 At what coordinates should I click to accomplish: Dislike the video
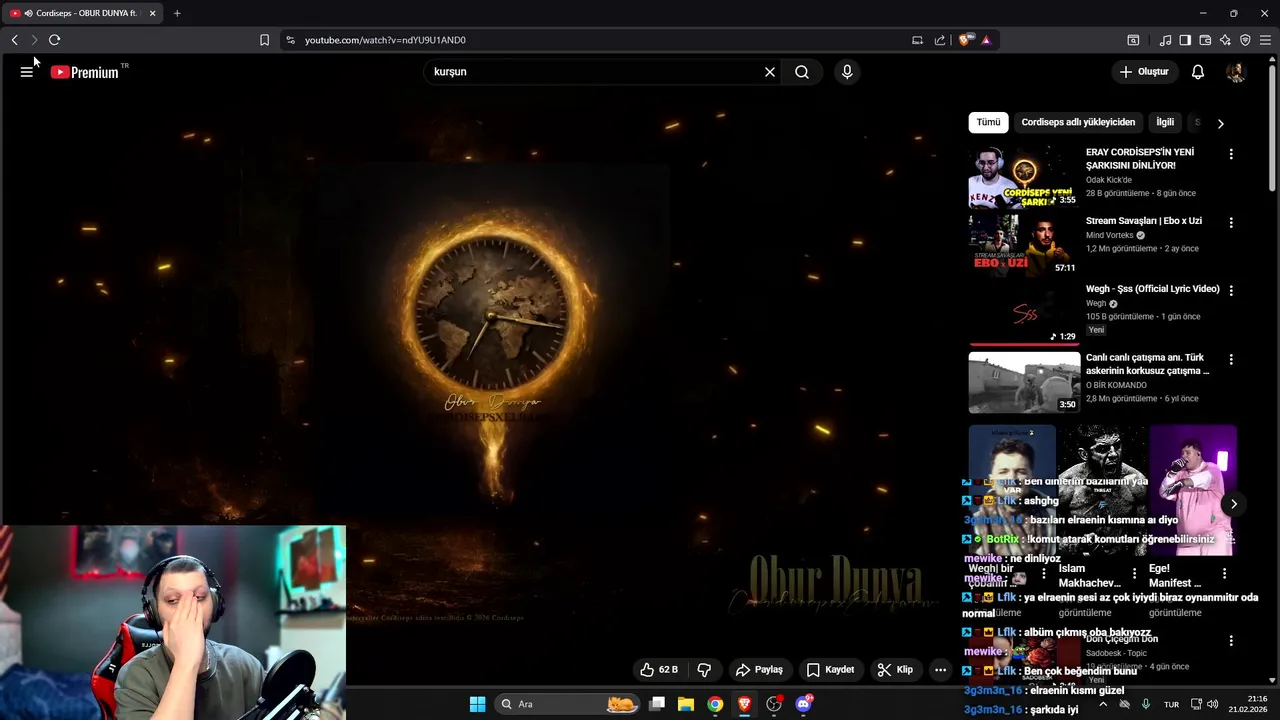point(704,670)
